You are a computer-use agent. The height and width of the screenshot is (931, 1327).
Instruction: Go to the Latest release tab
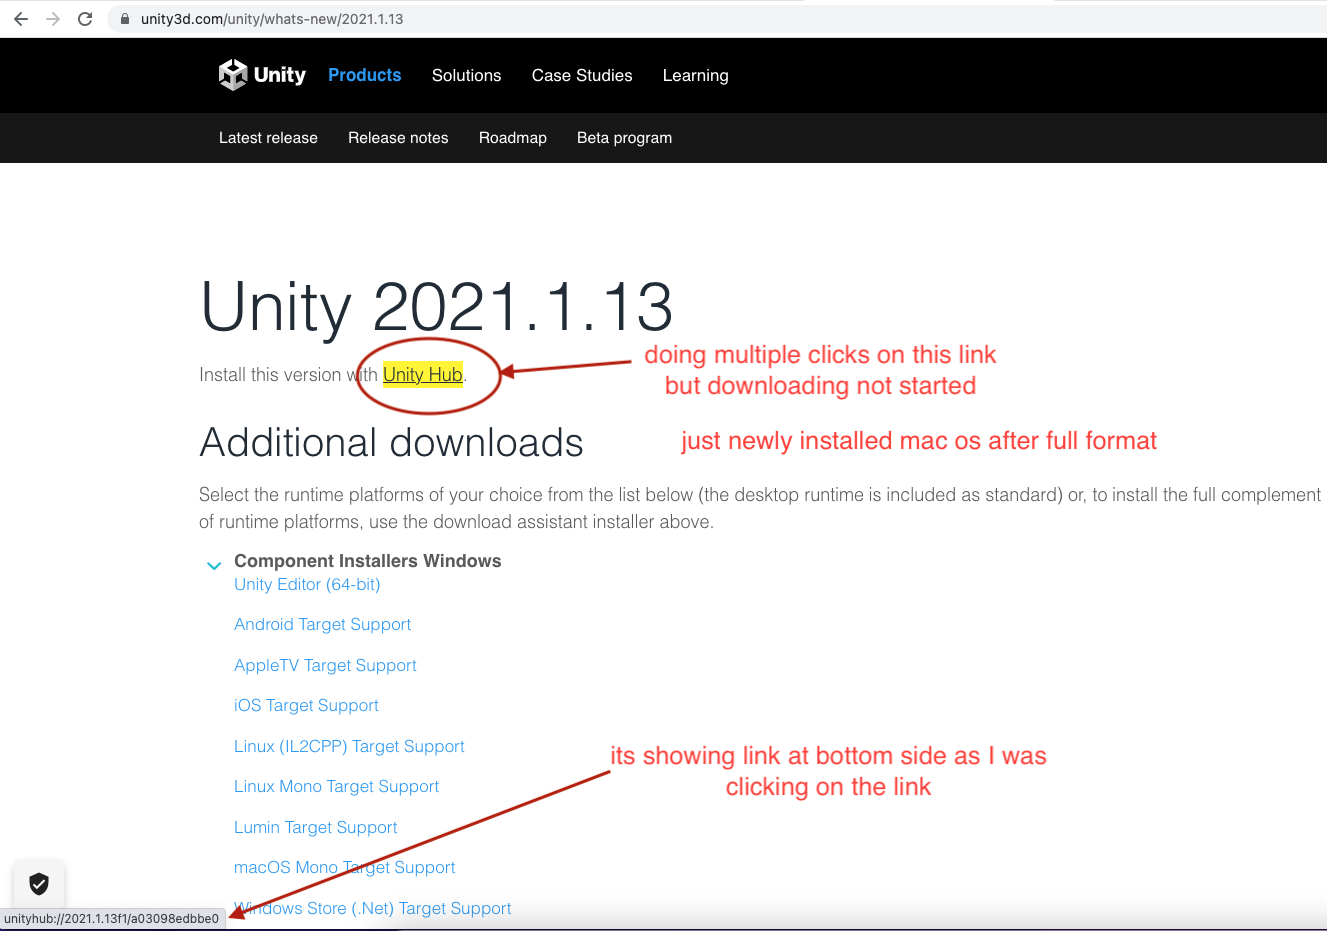(x=268, y=138)
